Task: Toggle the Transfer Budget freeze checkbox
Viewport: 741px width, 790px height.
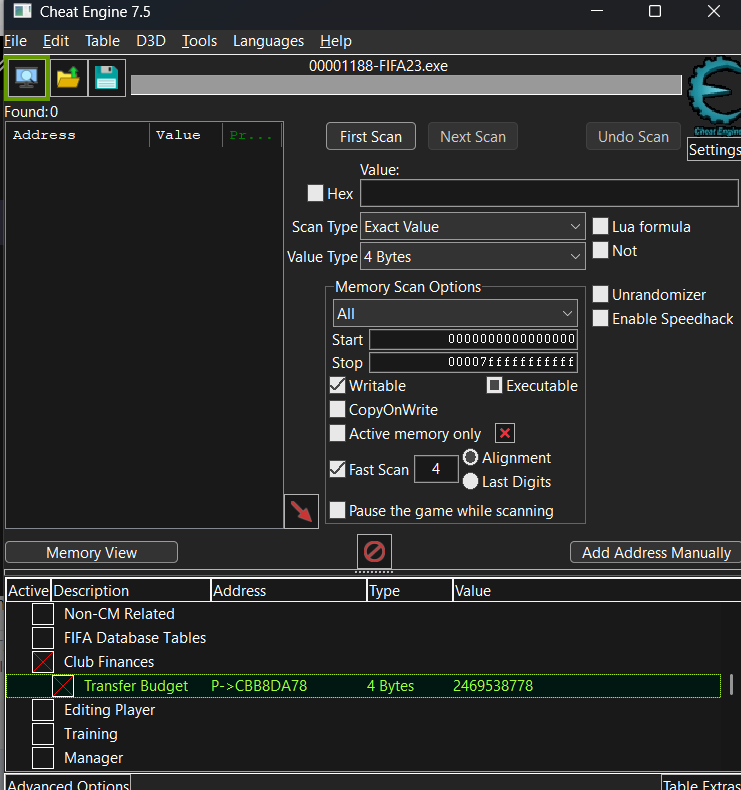Action: [63, 686]
